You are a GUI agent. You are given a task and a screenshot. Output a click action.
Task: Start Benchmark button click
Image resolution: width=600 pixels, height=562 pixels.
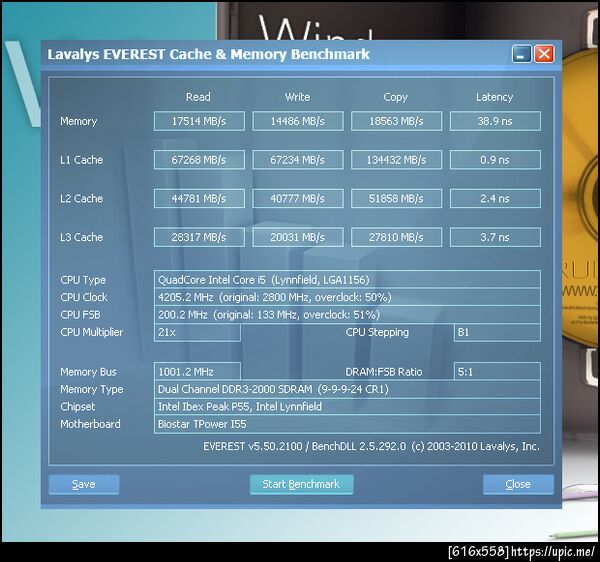pos(301,484)
